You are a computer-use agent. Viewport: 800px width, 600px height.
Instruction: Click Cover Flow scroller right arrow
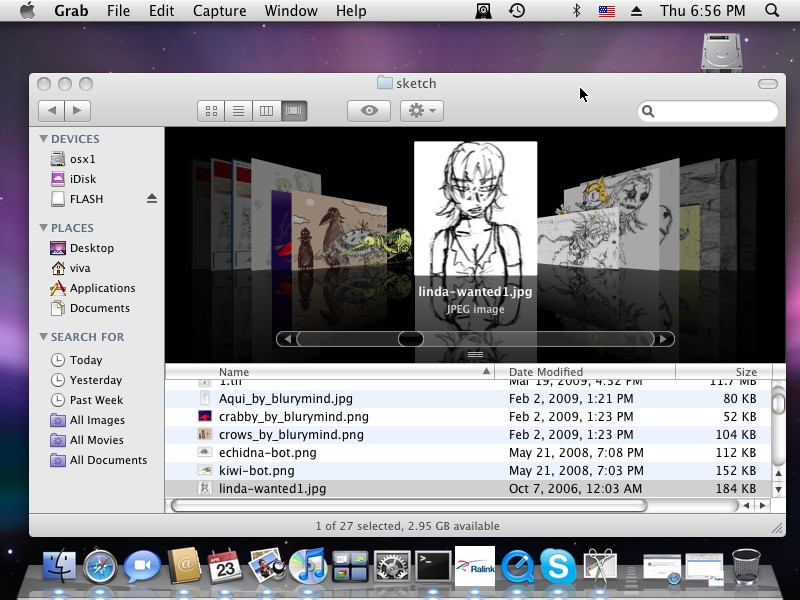pyautogui.click(x=663, y=339)
